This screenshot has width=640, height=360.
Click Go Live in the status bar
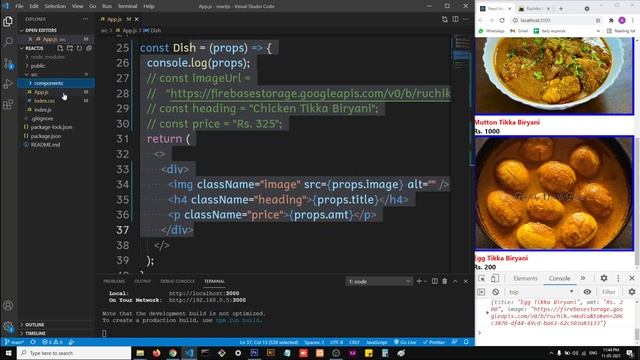(x=405, y=342)
